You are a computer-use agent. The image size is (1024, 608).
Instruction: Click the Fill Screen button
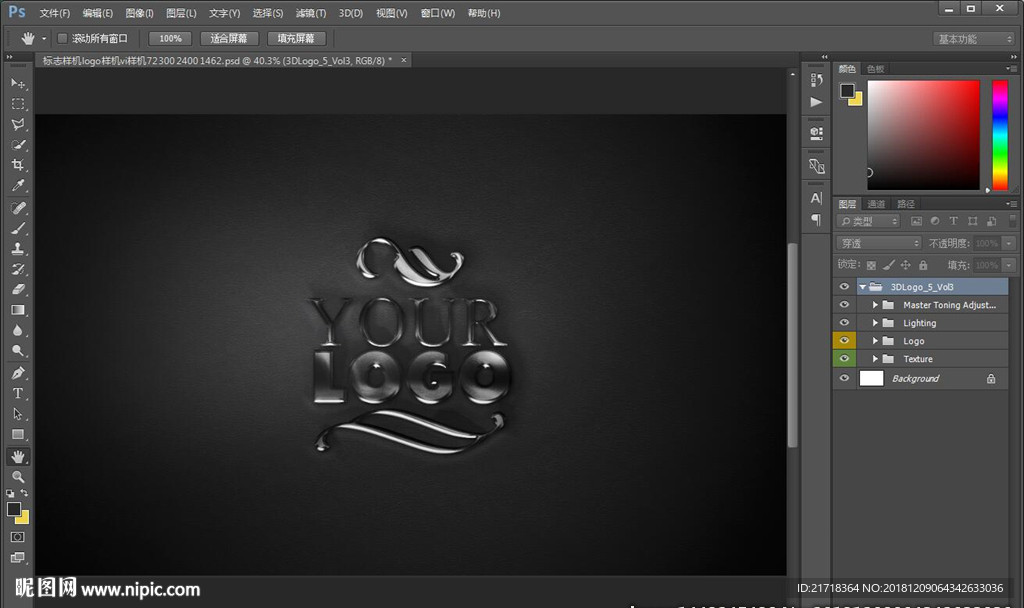(x=296, y=39)
